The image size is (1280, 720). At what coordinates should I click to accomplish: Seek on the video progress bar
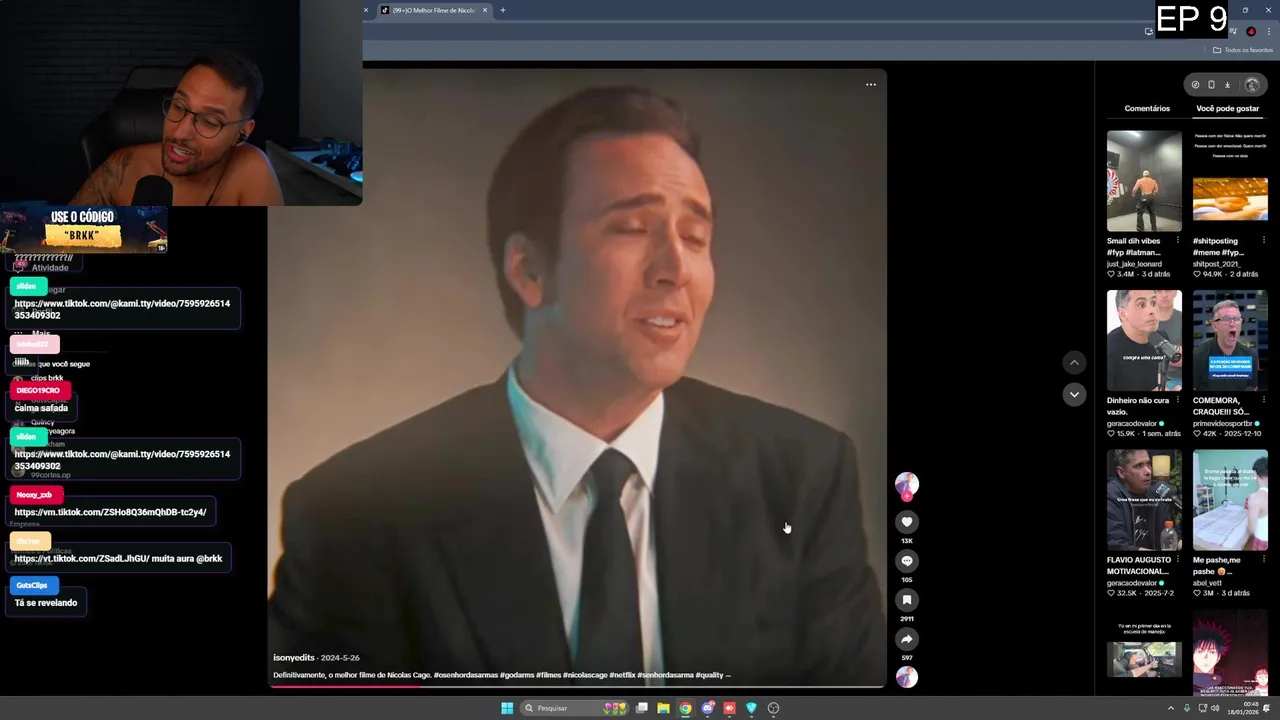[x=577, y=686]
